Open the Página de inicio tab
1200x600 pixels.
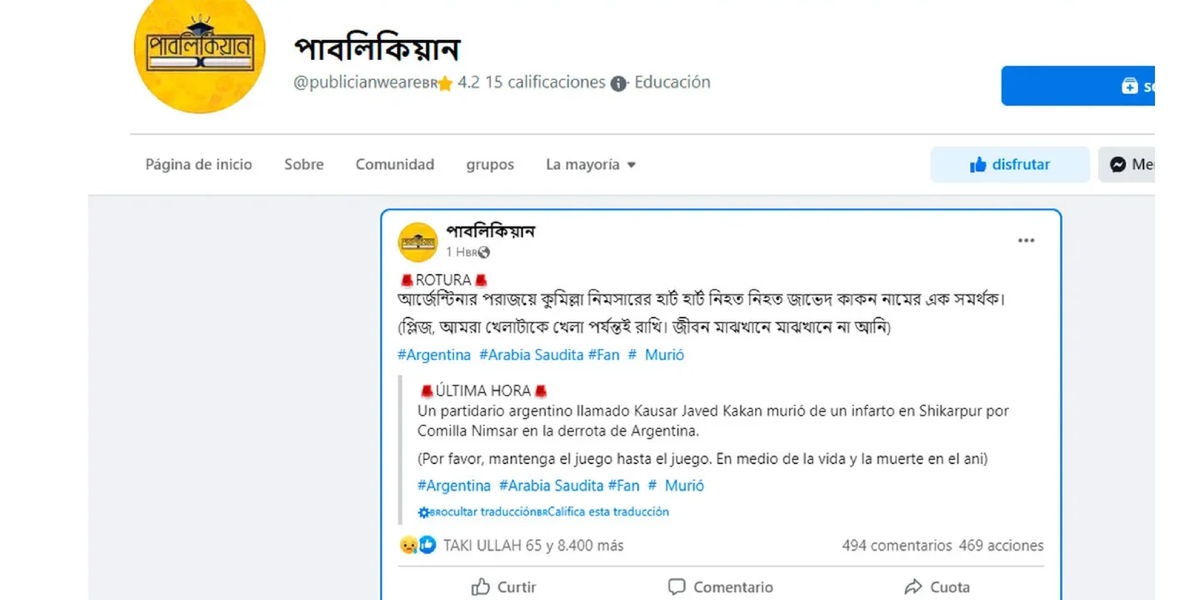(199, 164)
